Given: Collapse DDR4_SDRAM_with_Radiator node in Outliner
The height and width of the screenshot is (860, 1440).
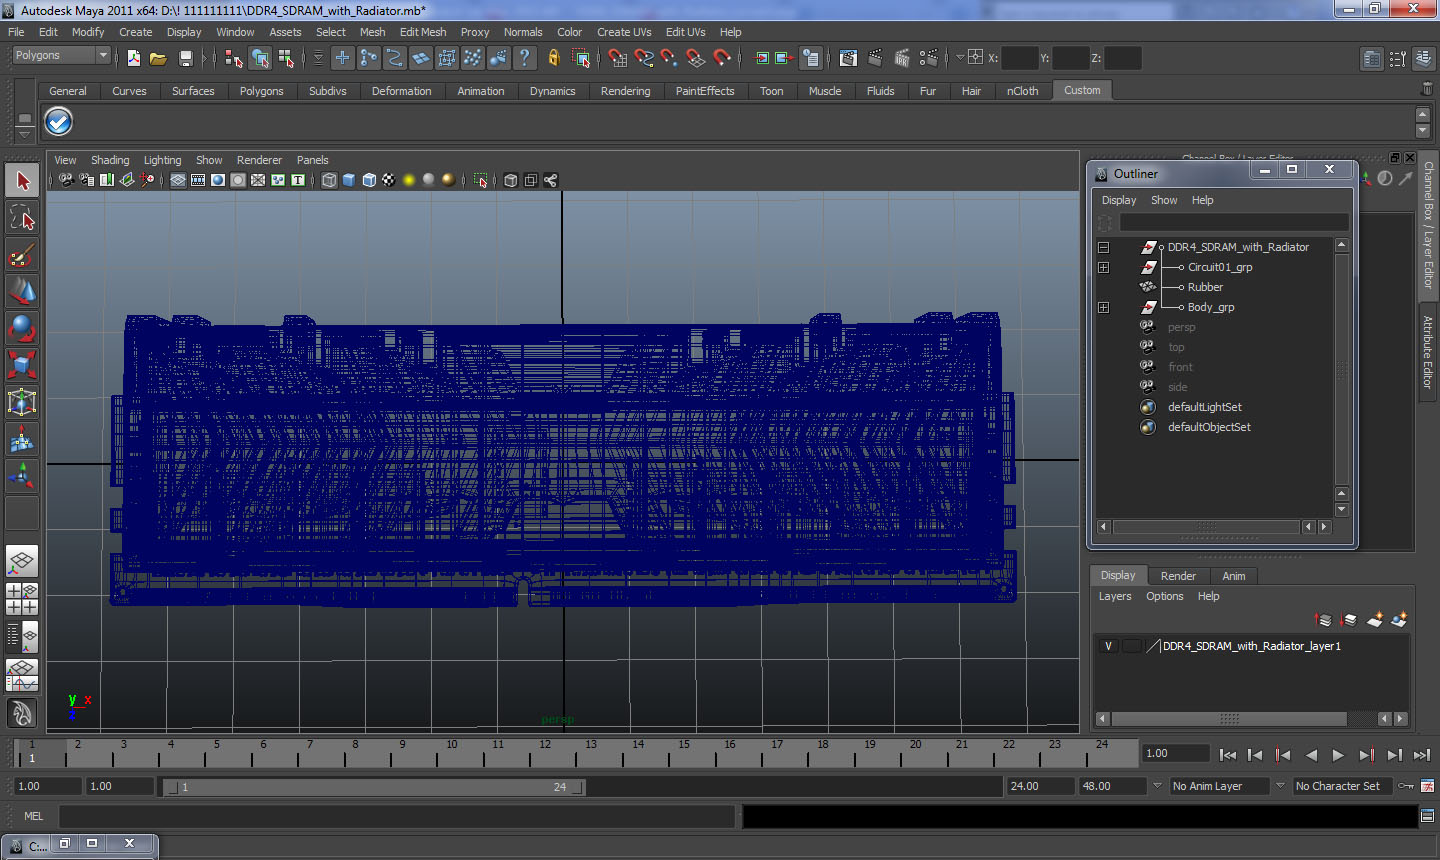Looking at the screenshot, I should click(1103, 247).
